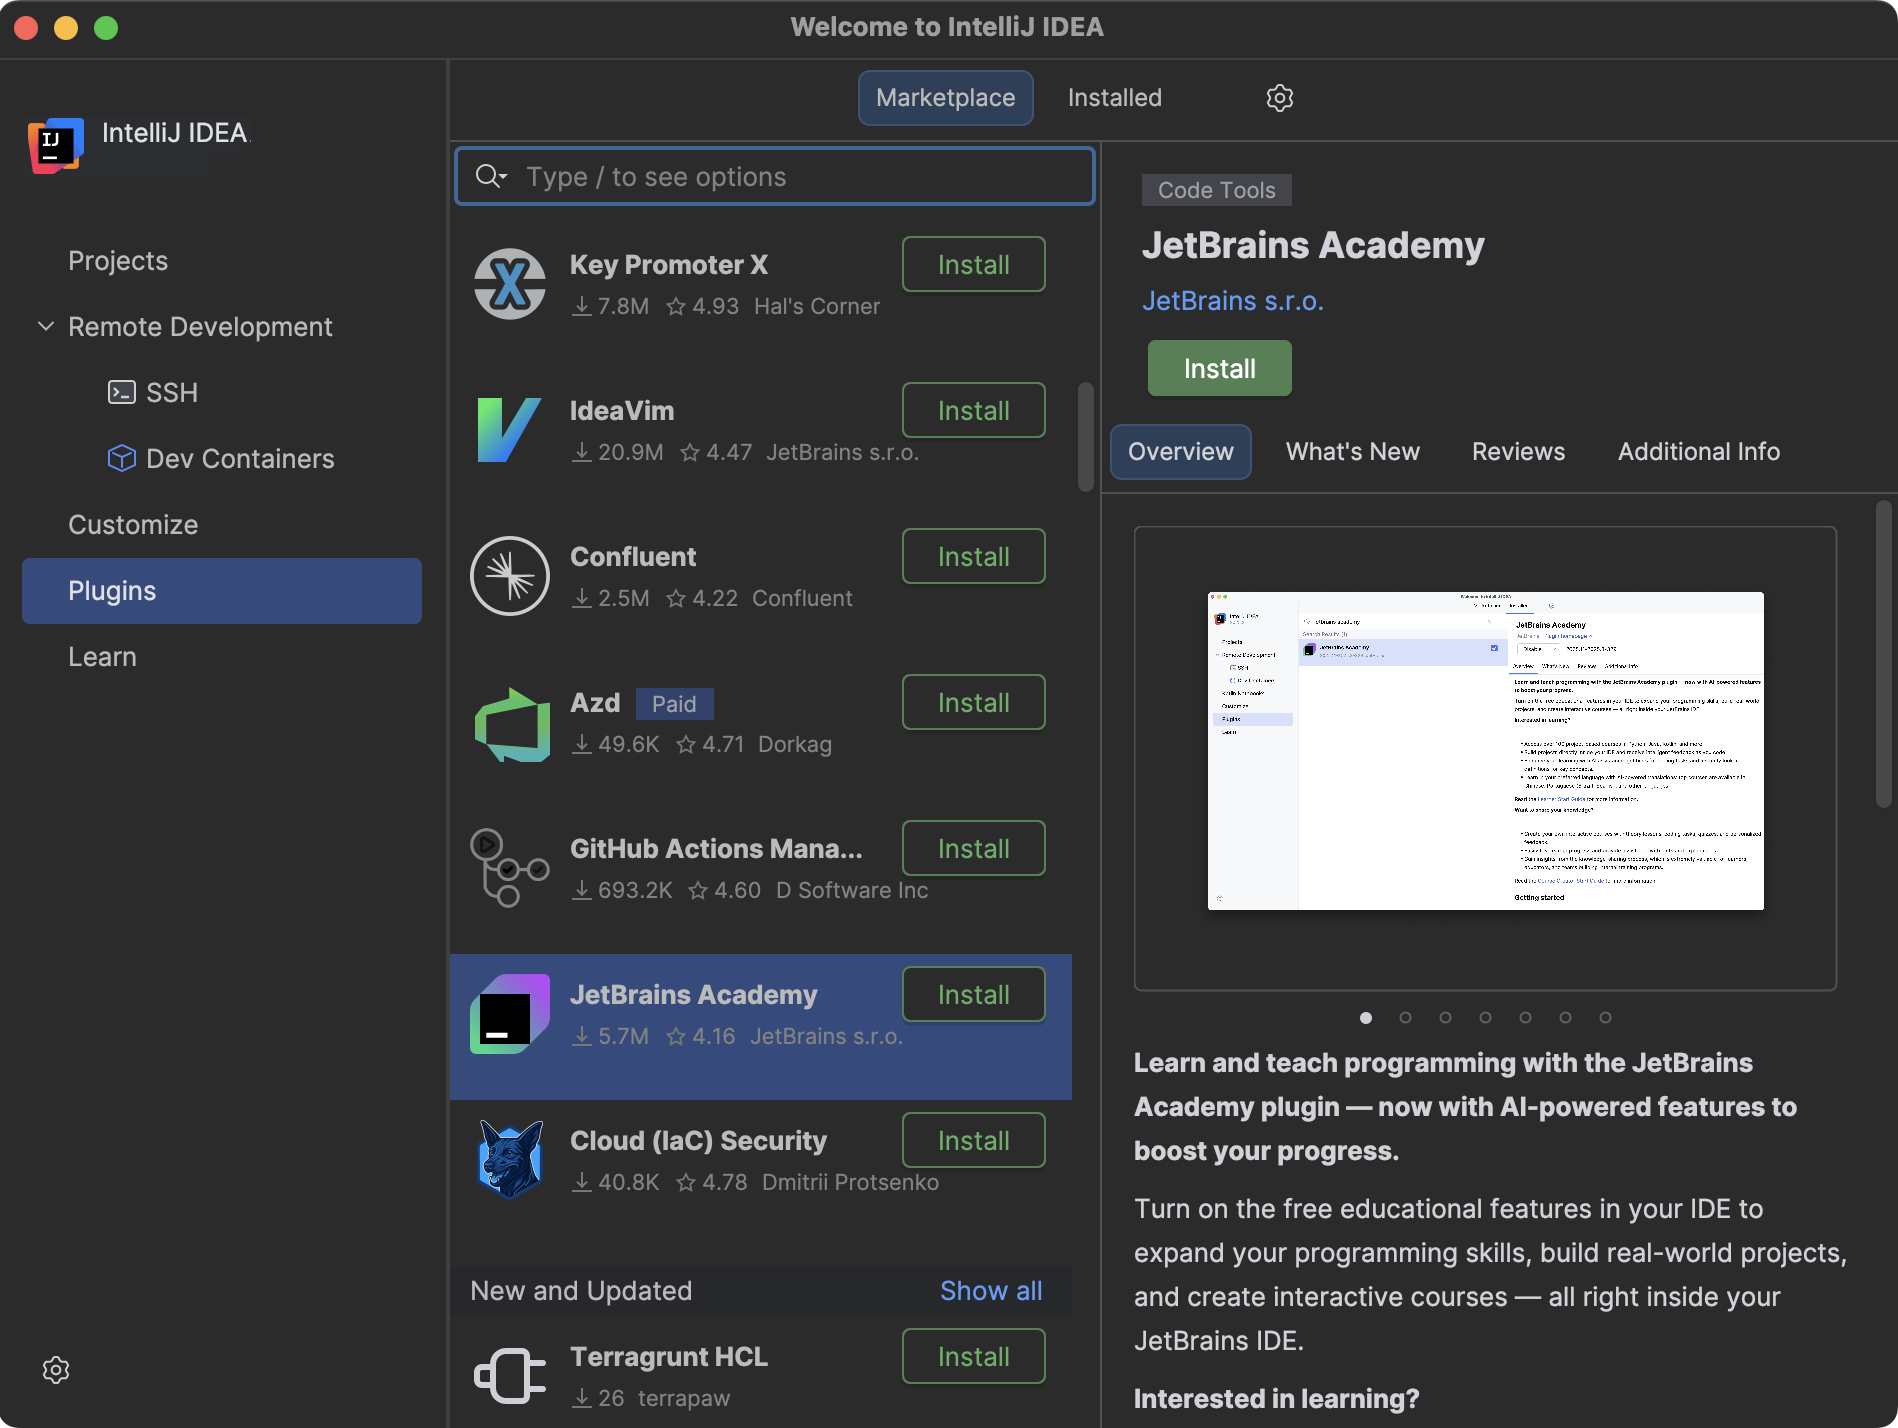Open the Overview tab
This screenshot has width=1898, height=1428.
(x=1180, y=452)
